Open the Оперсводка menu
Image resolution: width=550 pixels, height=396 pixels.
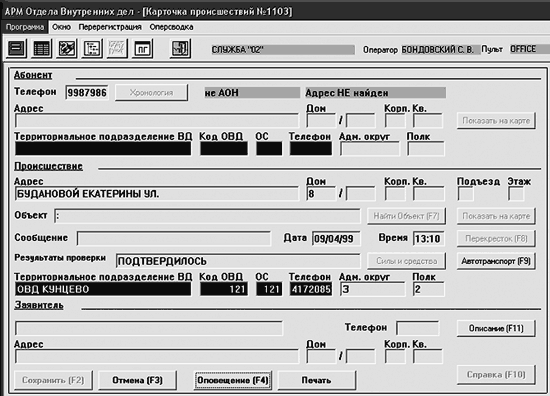click(171, 27)
